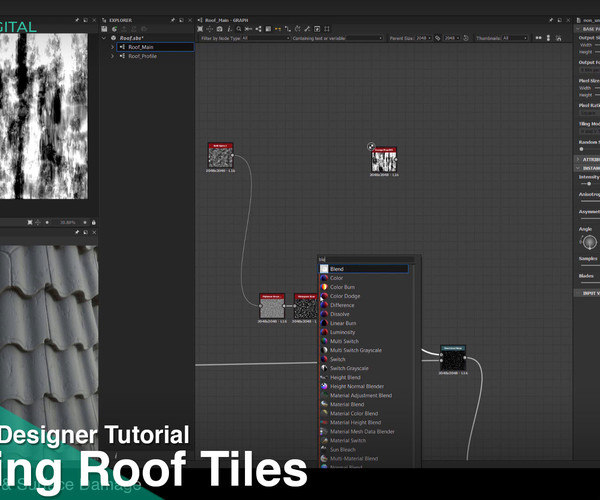Click the info icon in graph toolbar
The image size is (600, 500).
coord(229,29)
